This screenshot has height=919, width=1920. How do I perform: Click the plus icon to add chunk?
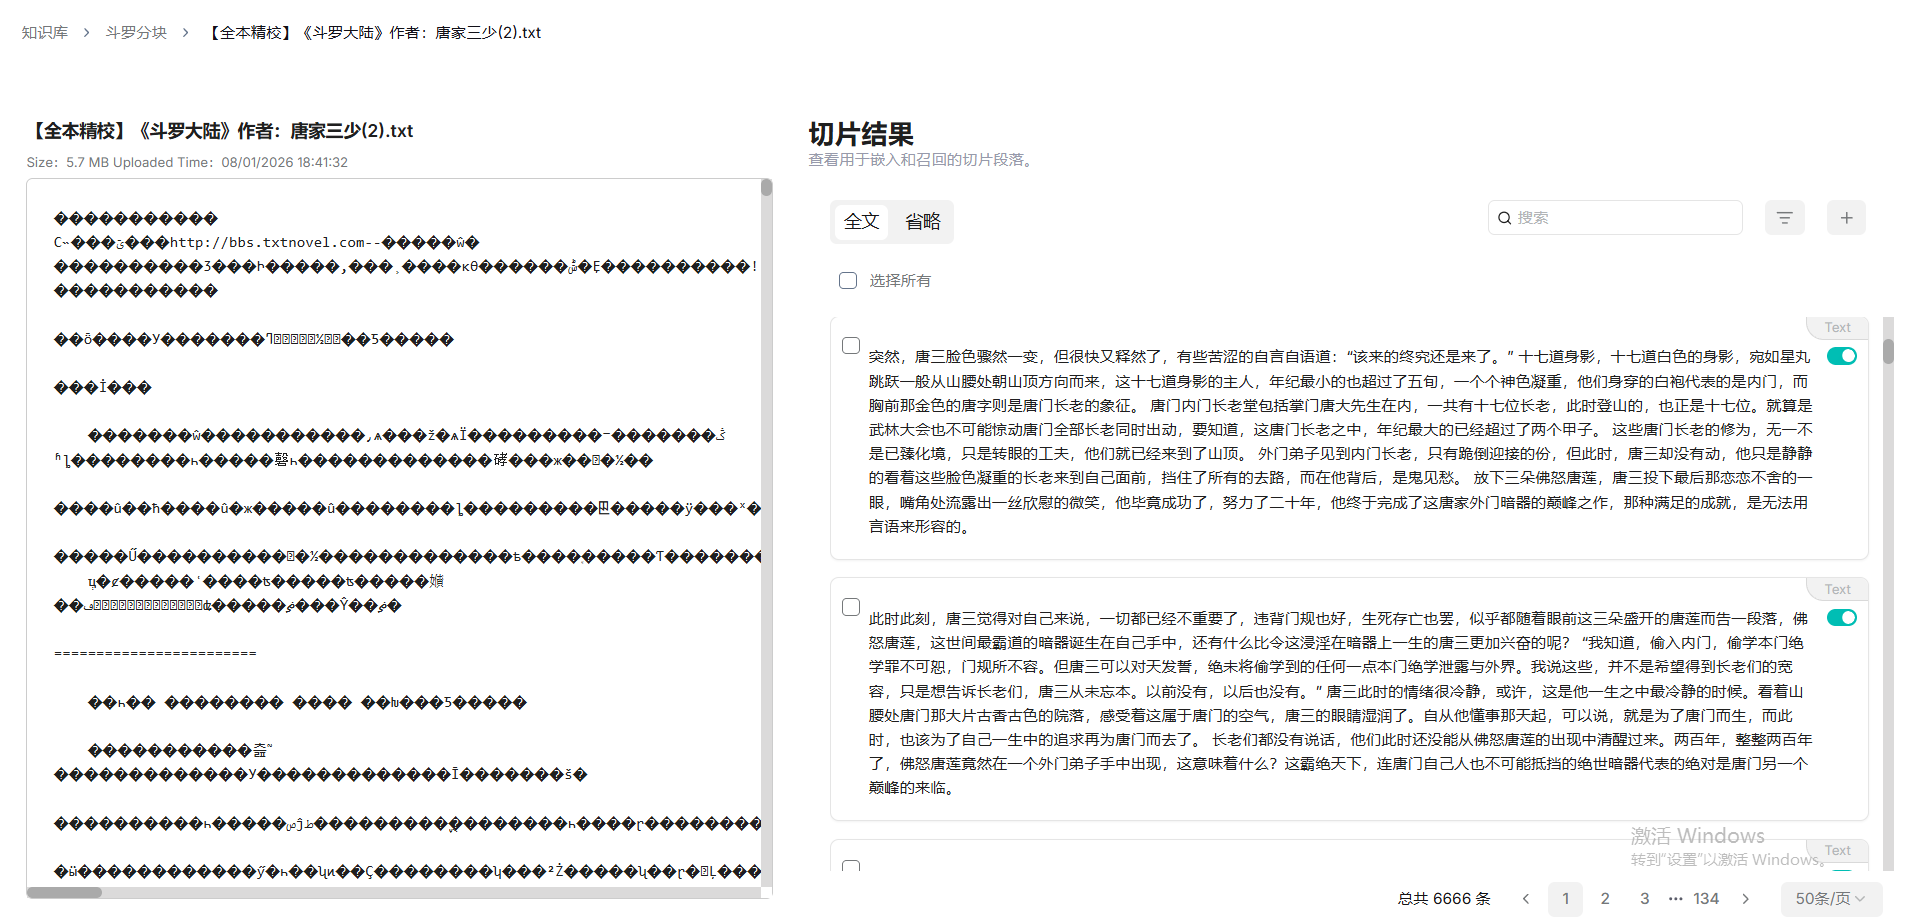tap(1846, 218)
